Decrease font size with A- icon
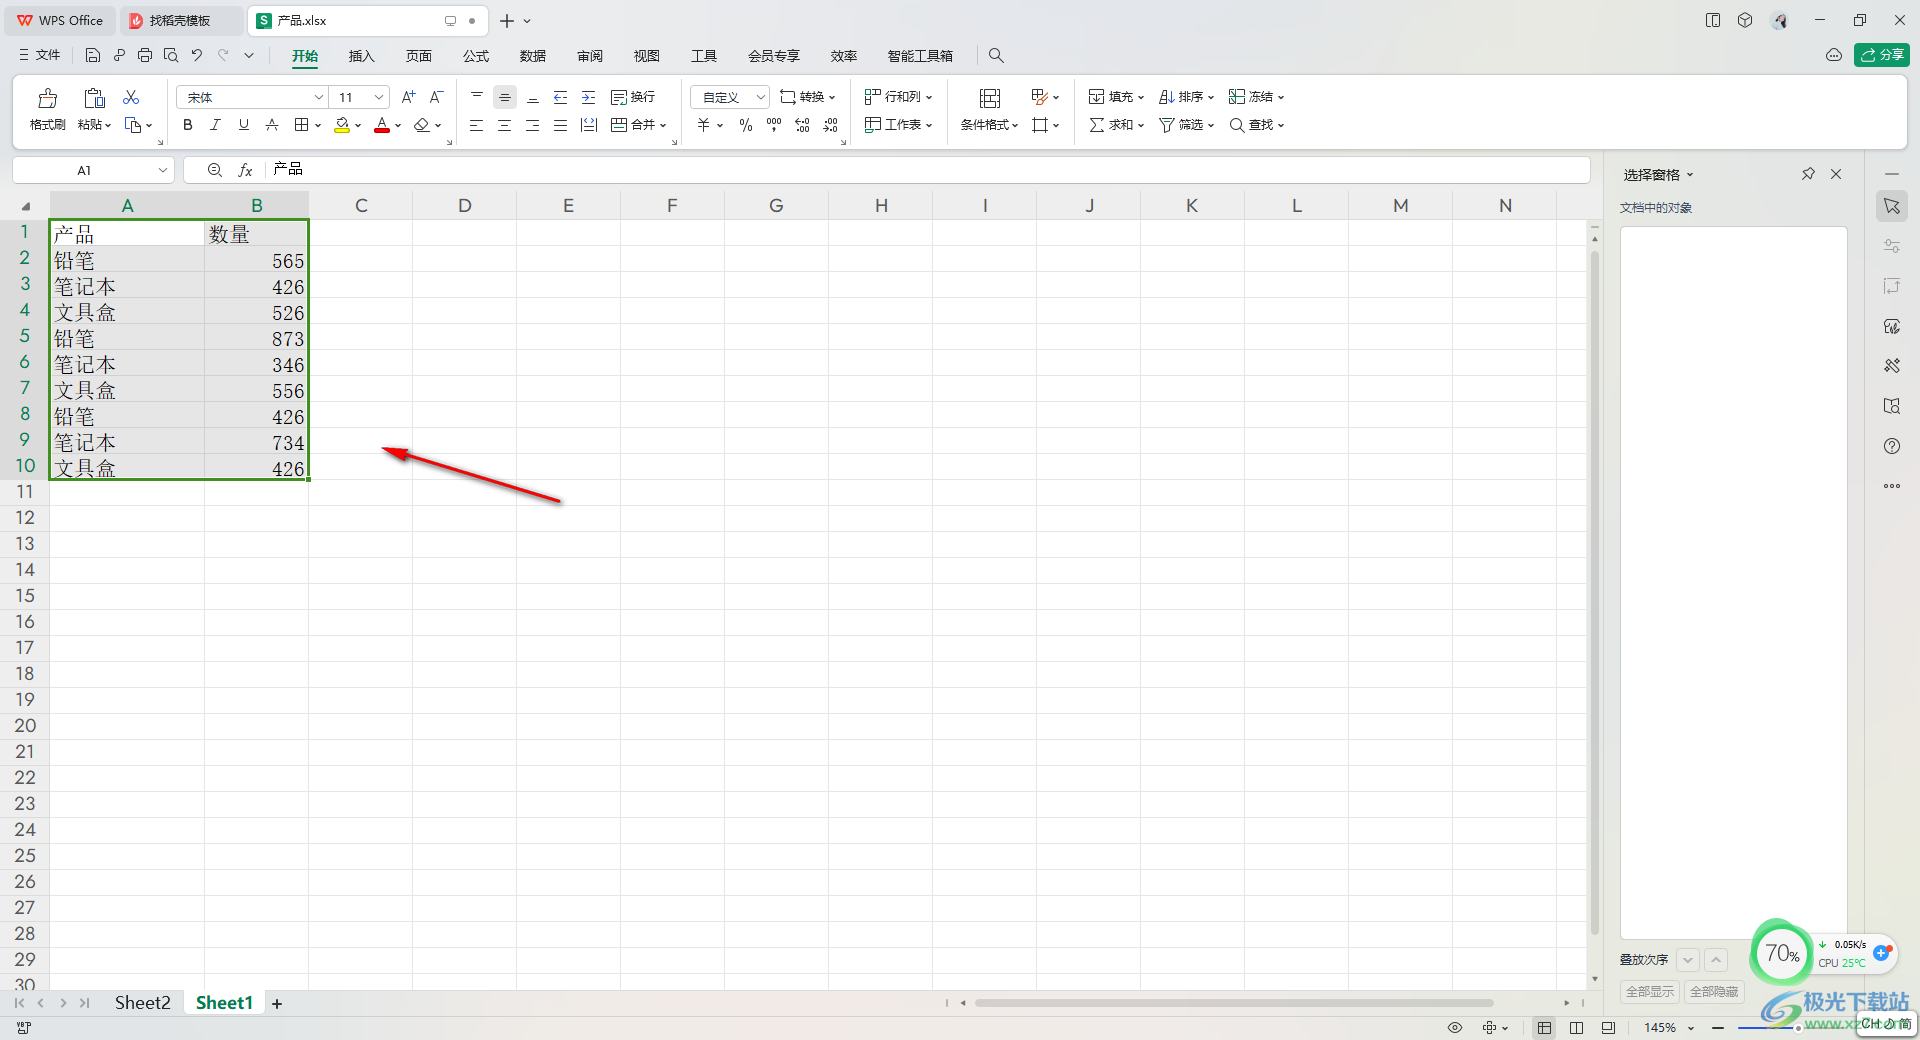The height and width of the screenshot is (1040, 1920). pyautogui.click(x=436, y=97)
